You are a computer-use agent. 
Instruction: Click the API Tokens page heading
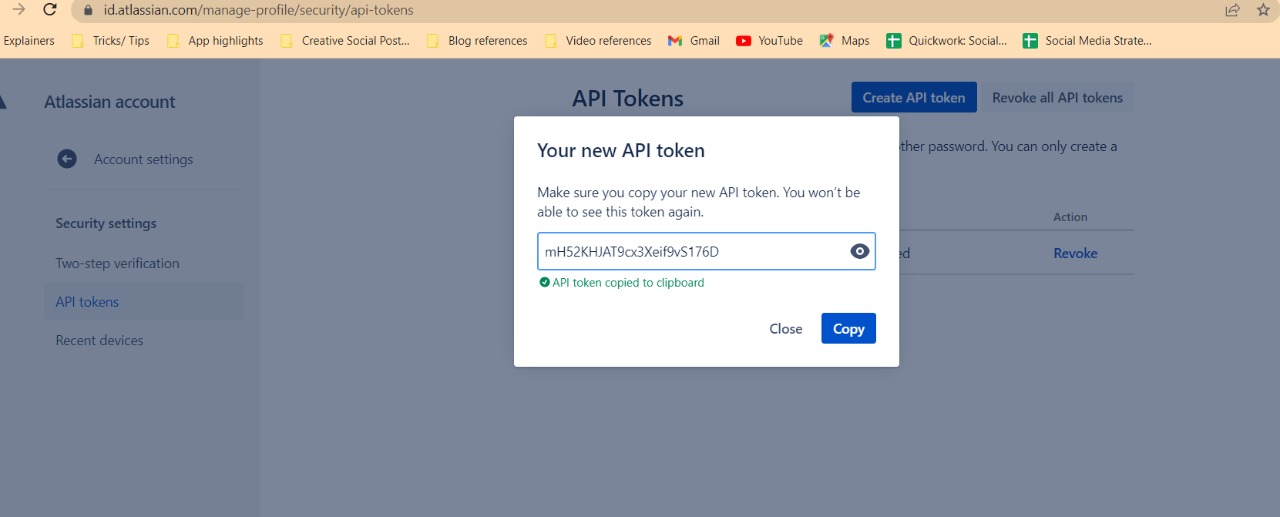coord(628,98)
